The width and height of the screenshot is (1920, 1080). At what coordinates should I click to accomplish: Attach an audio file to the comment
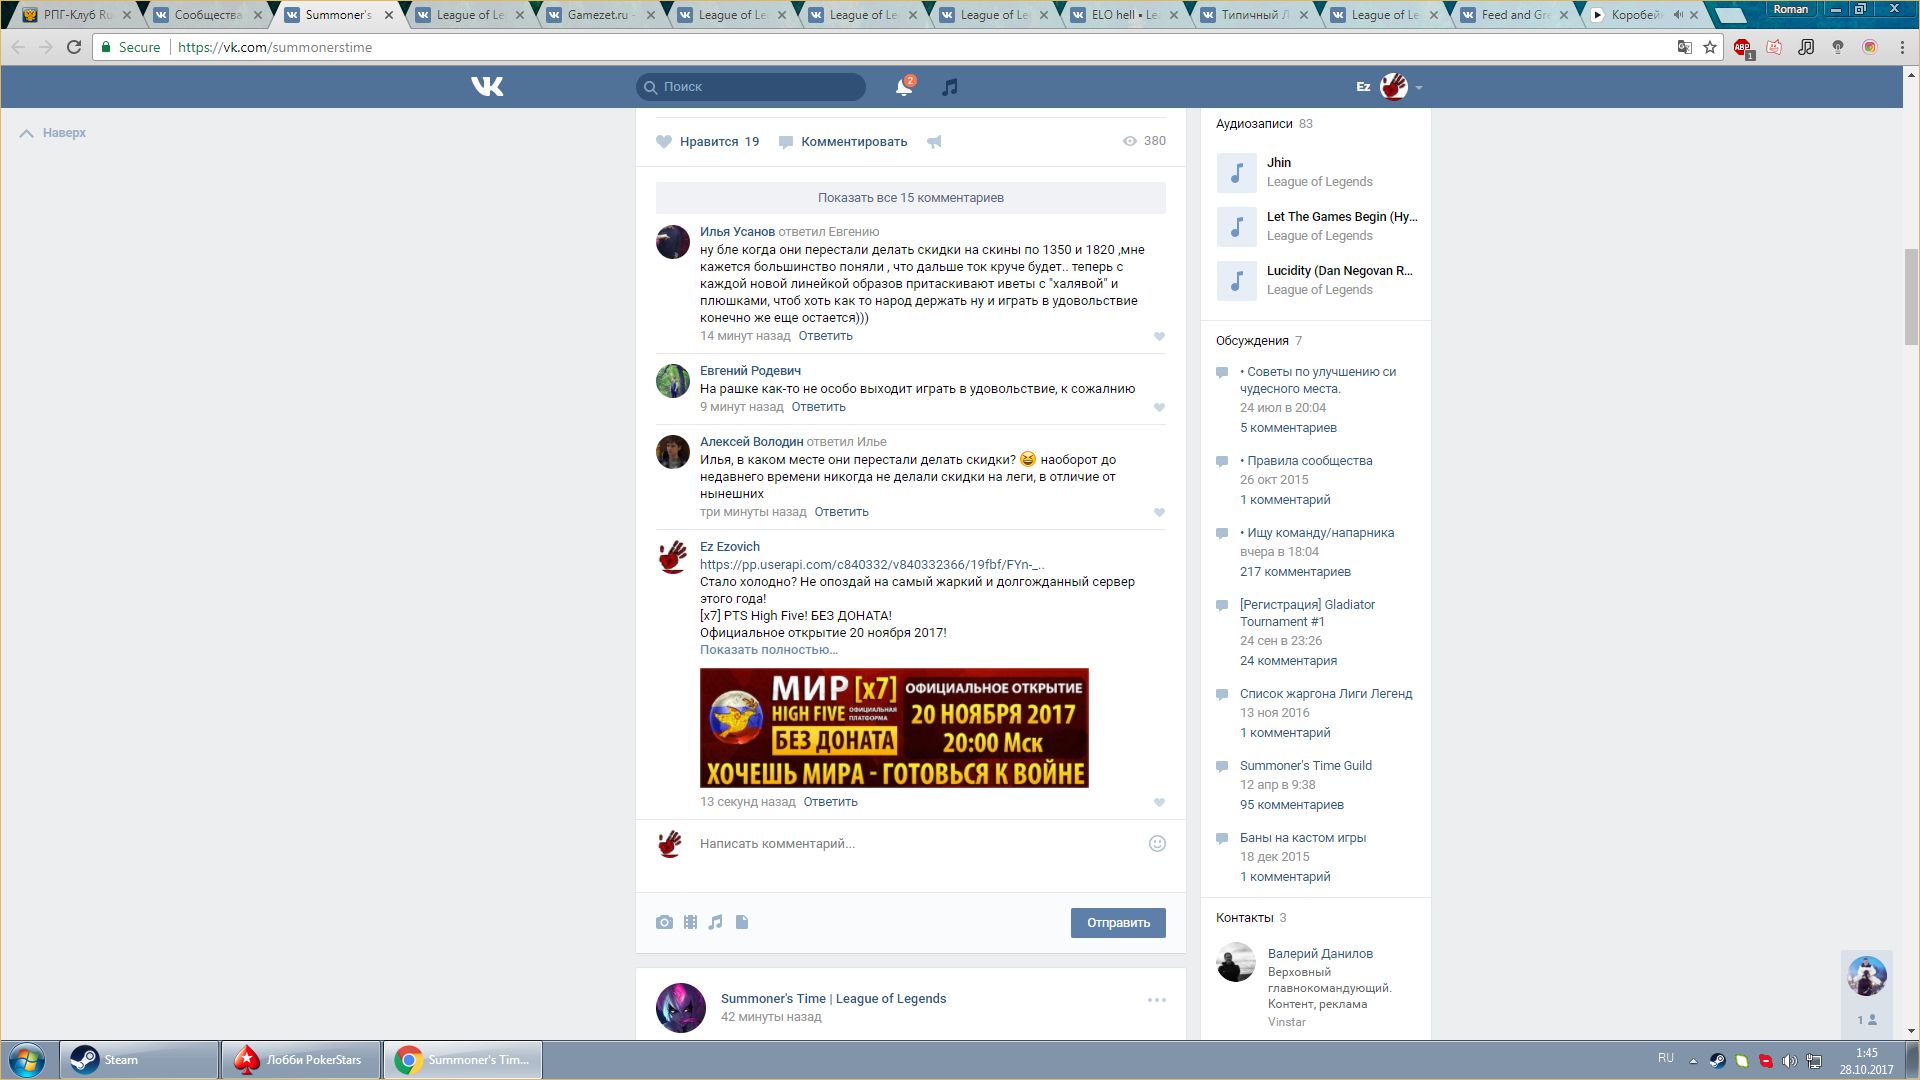click(716, 922)
